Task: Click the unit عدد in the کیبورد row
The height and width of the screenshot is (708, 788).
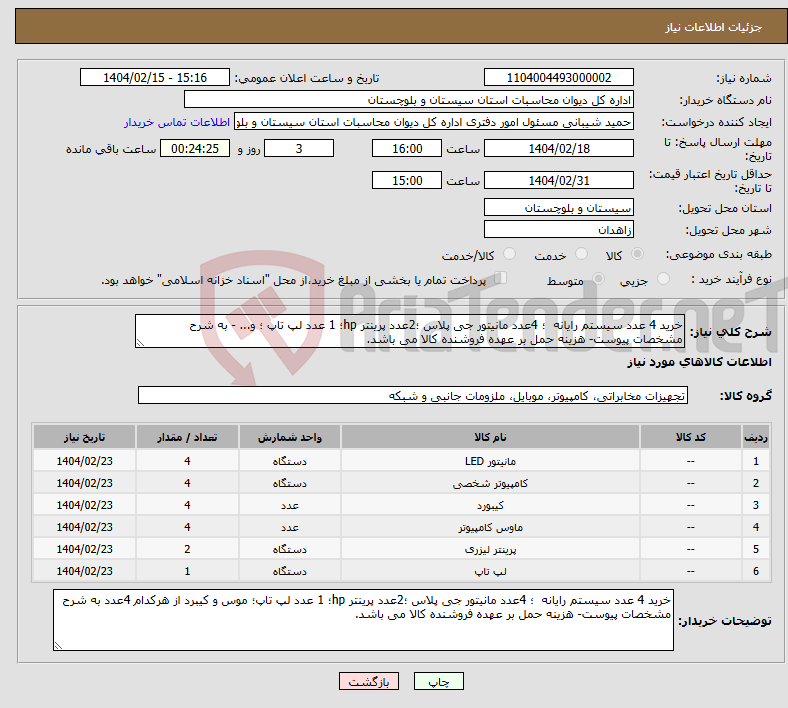Action: (x=290, y=505)
